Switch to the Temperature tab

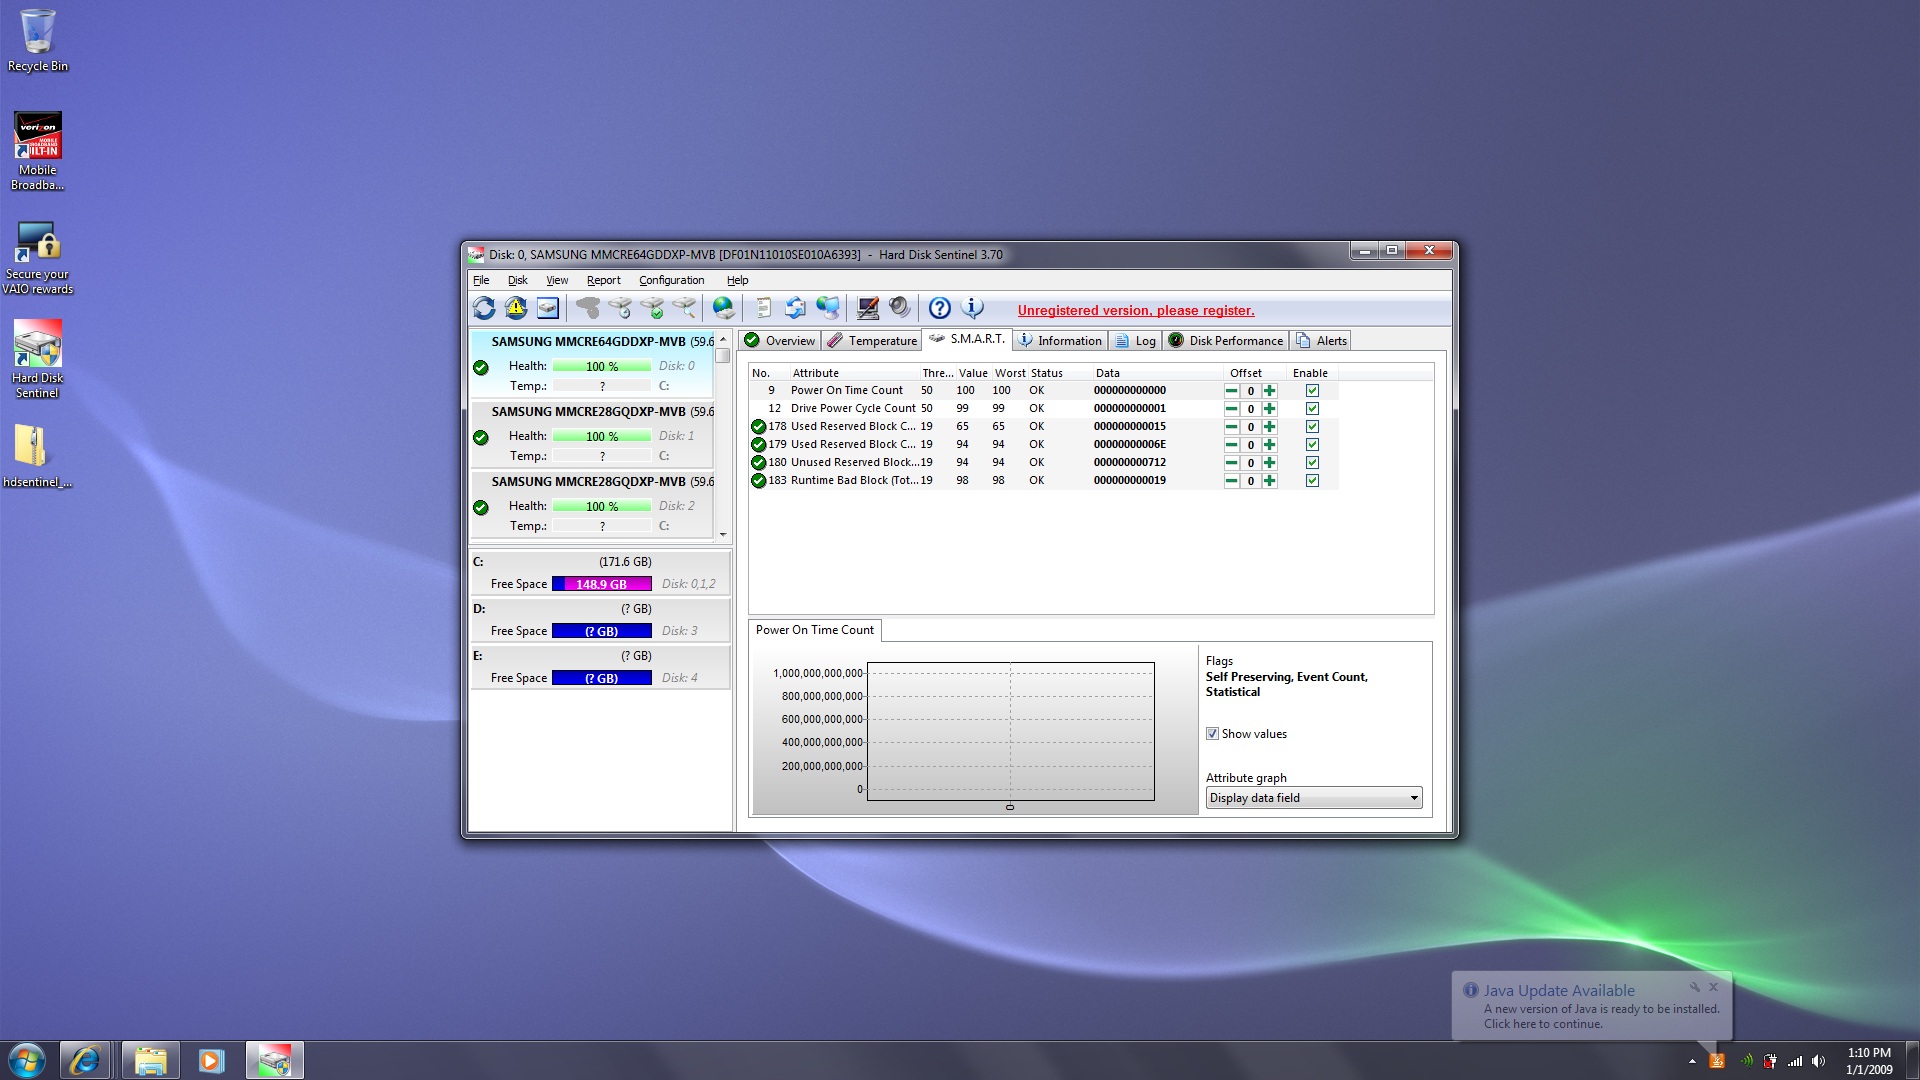[872, 341]
